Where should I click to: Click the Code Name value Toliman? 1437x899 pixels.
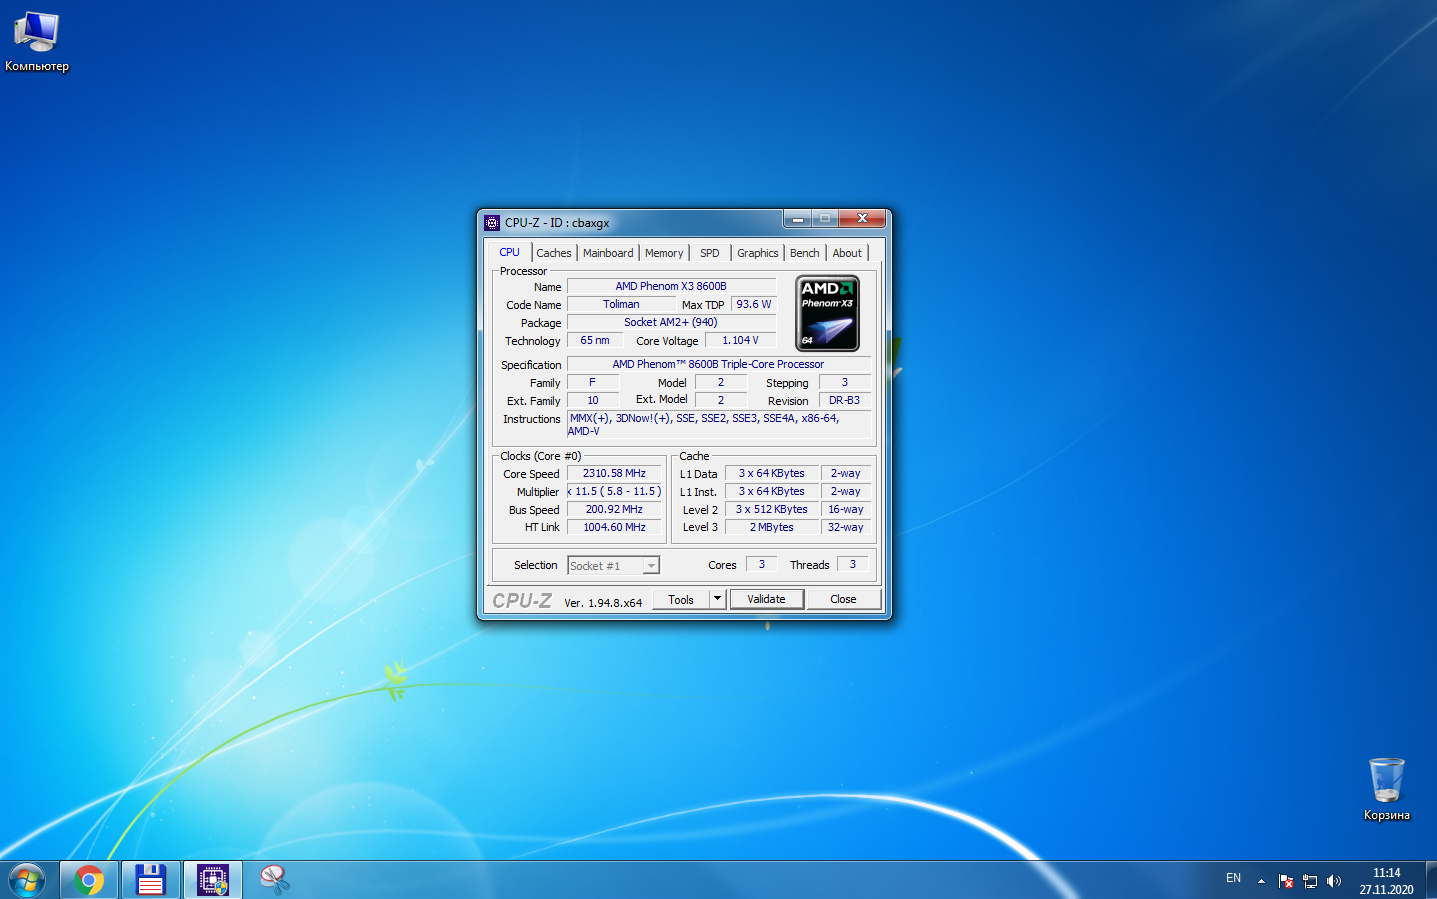(x=621, y=304)
